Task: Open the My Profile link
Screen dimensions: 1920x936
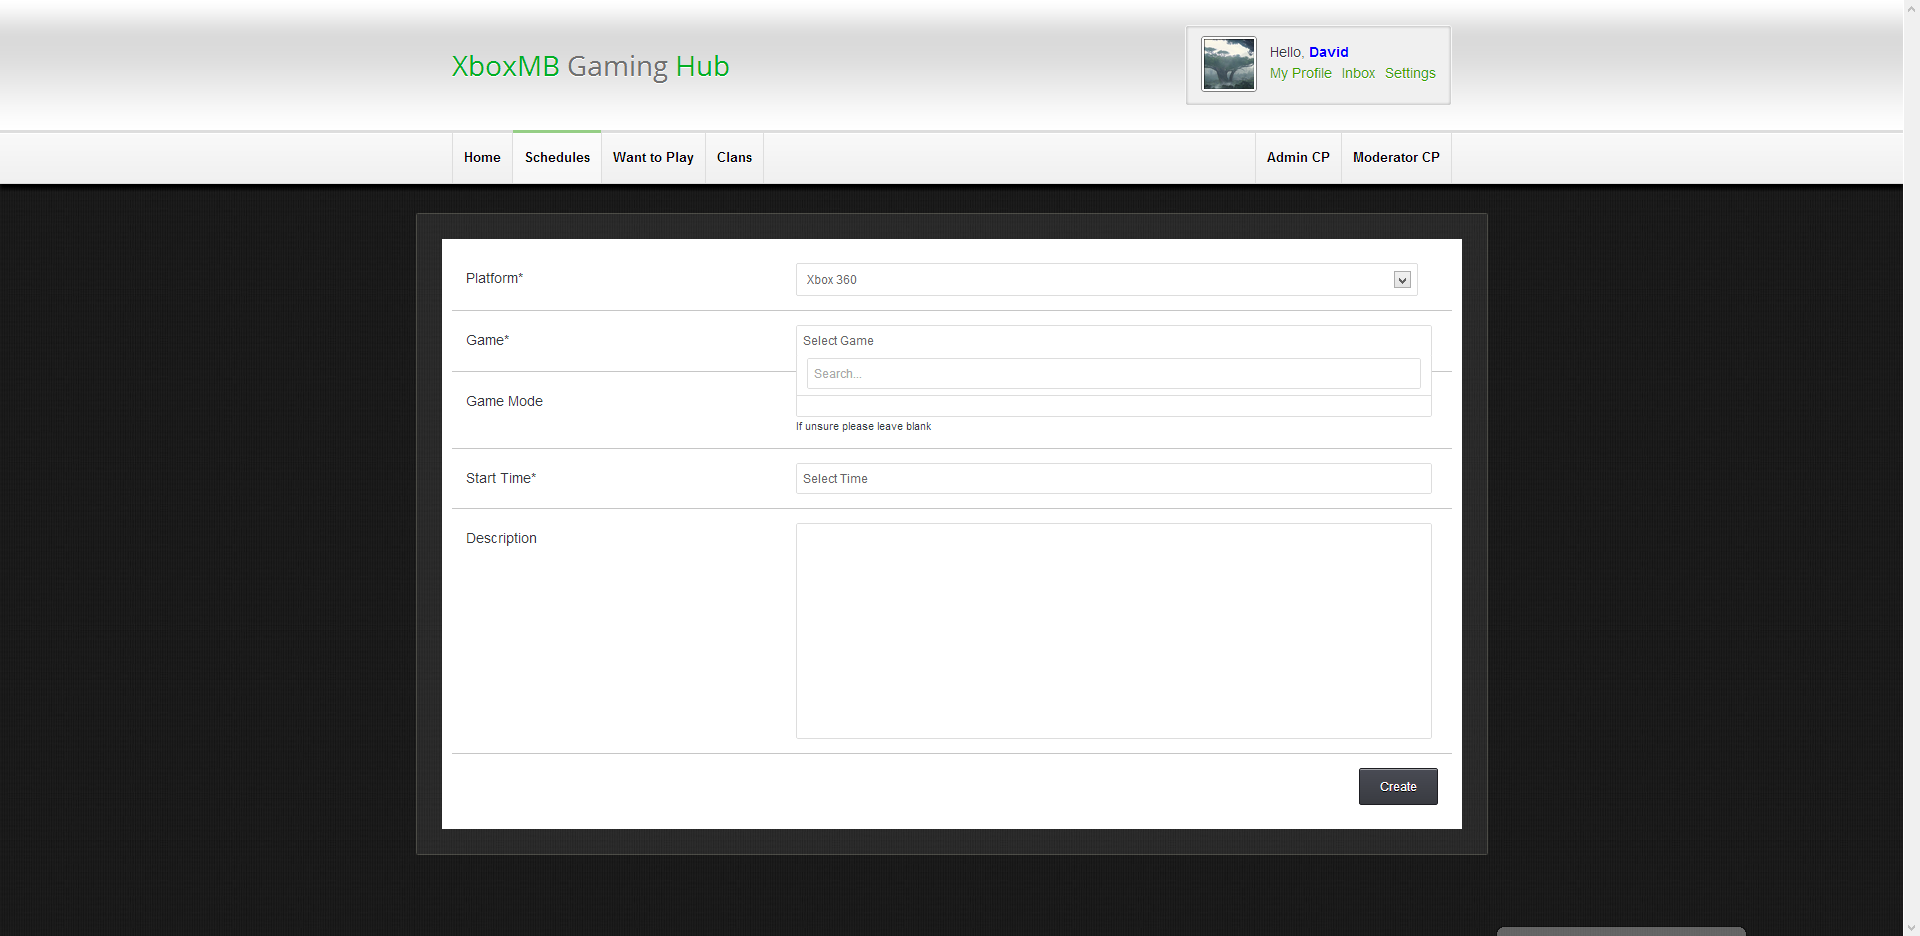Action: (x=1300, y=73)
